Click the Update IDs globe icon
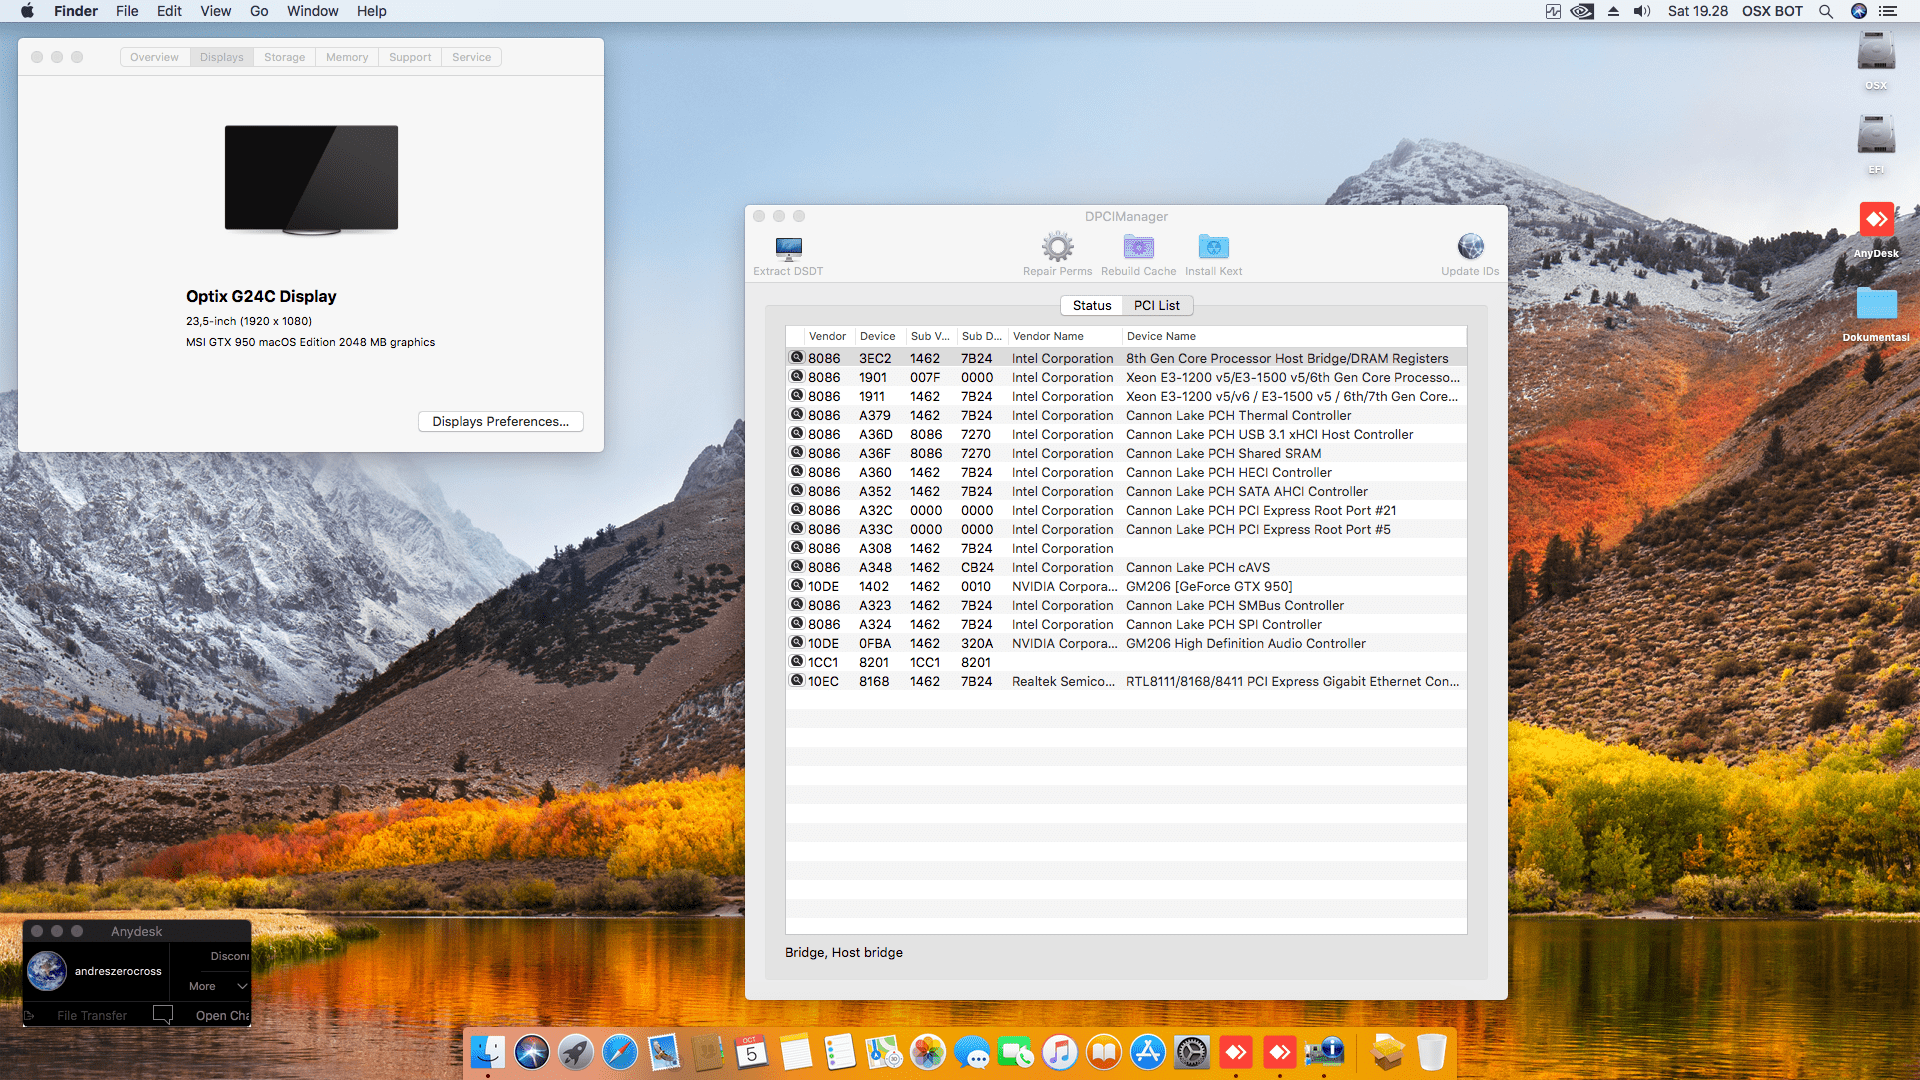 (1470, 247)
